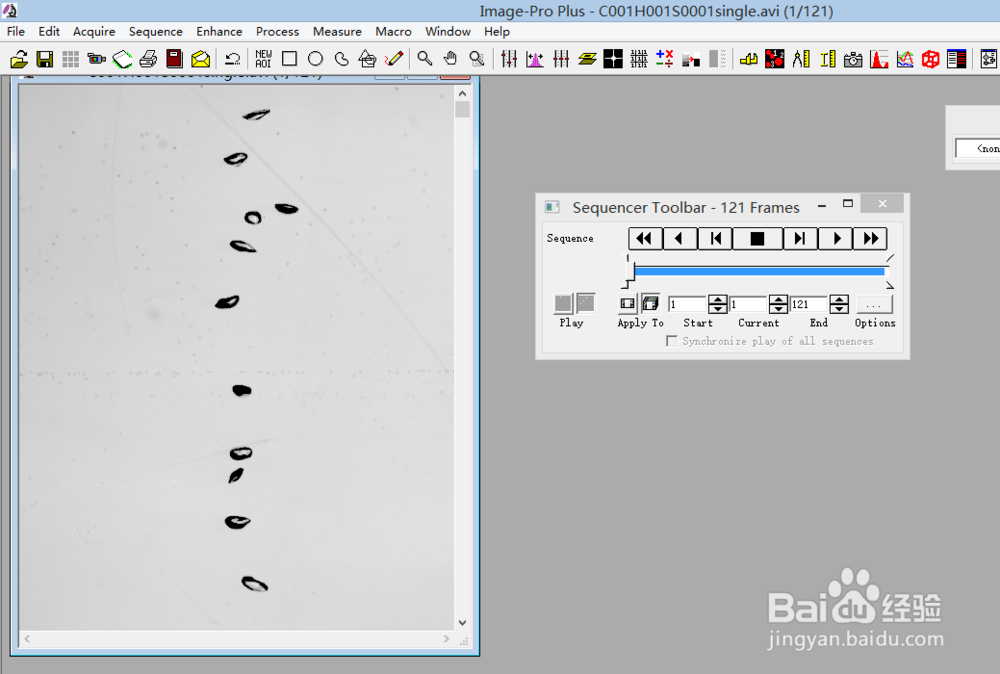
Task: Play the sequence in reverse
Action: [x=679, y=238]
